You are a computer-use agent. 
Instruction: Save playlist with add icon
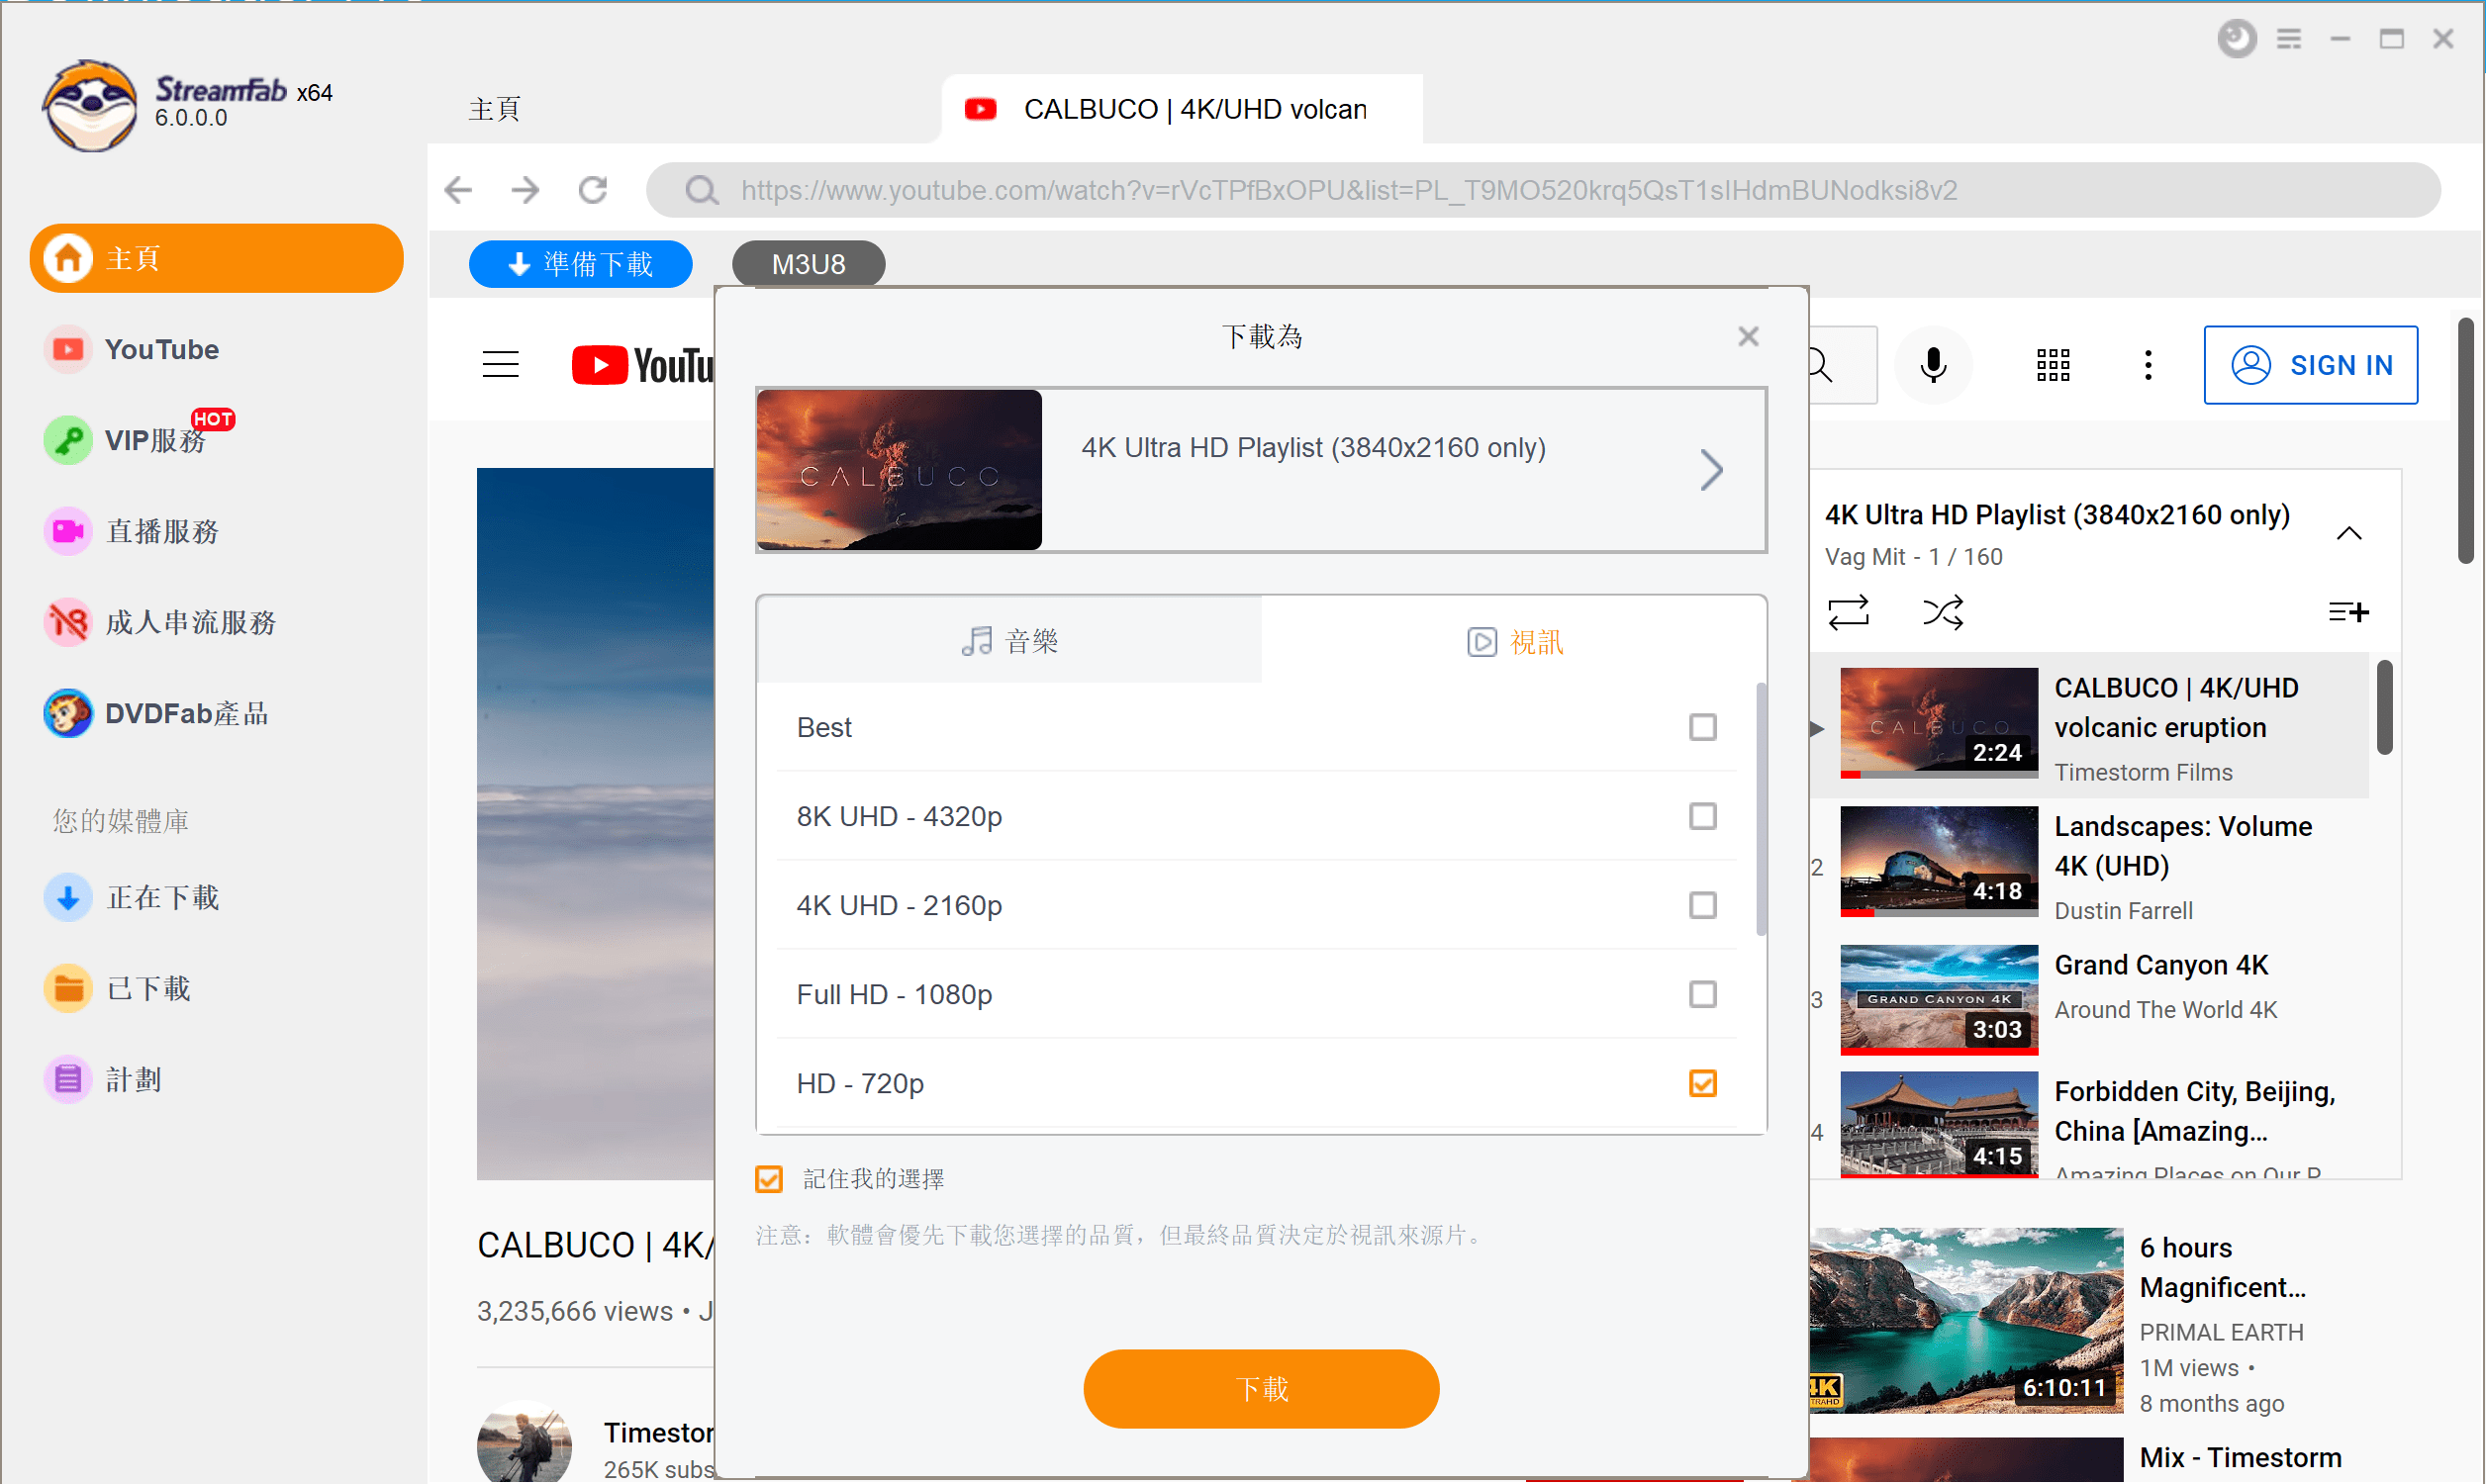pos(2348,611)
